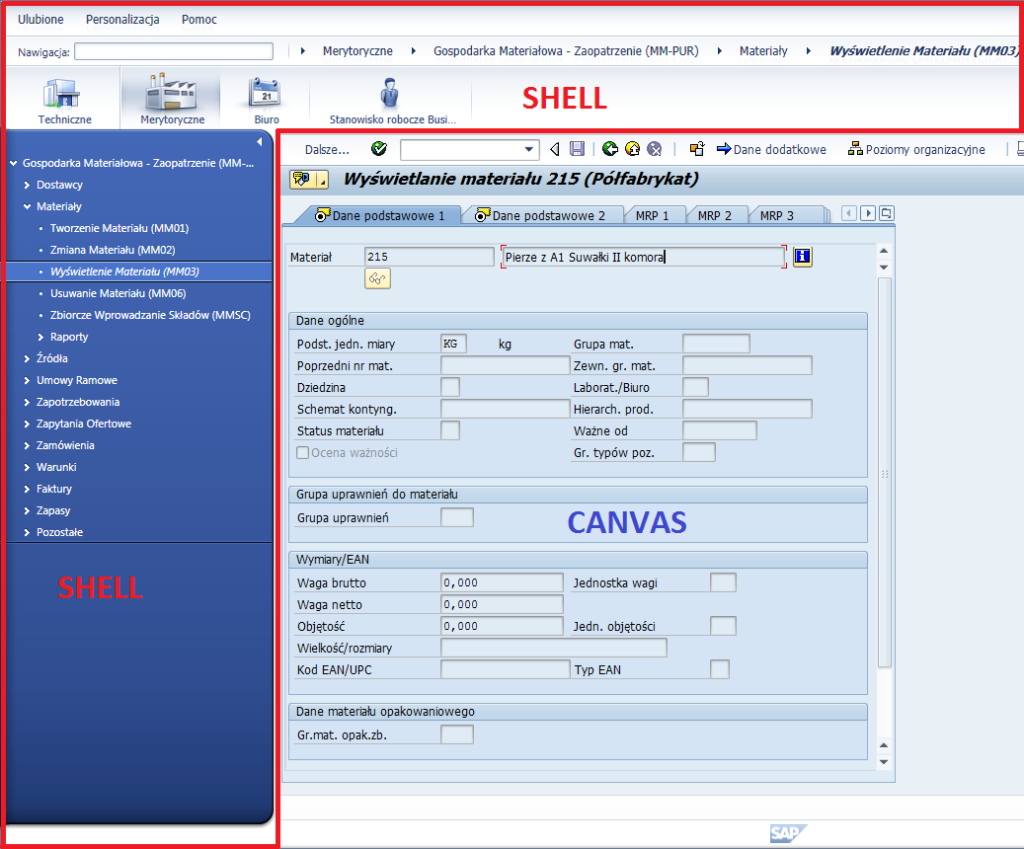Click the material info icon
The image size is (1024, 849).
click(x=802, y=257)
